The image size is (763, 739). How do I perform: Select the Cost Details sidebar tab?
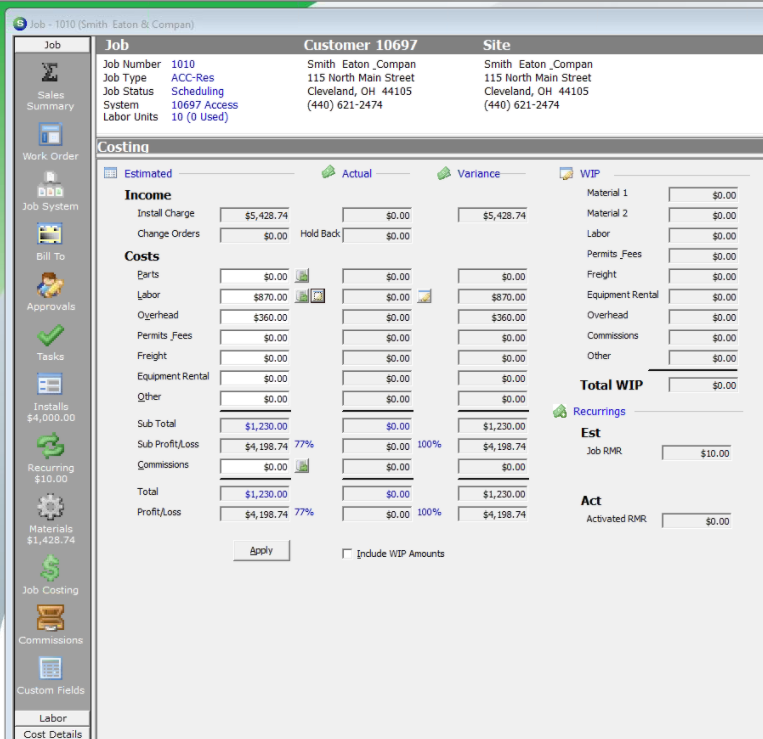[53, 734]
